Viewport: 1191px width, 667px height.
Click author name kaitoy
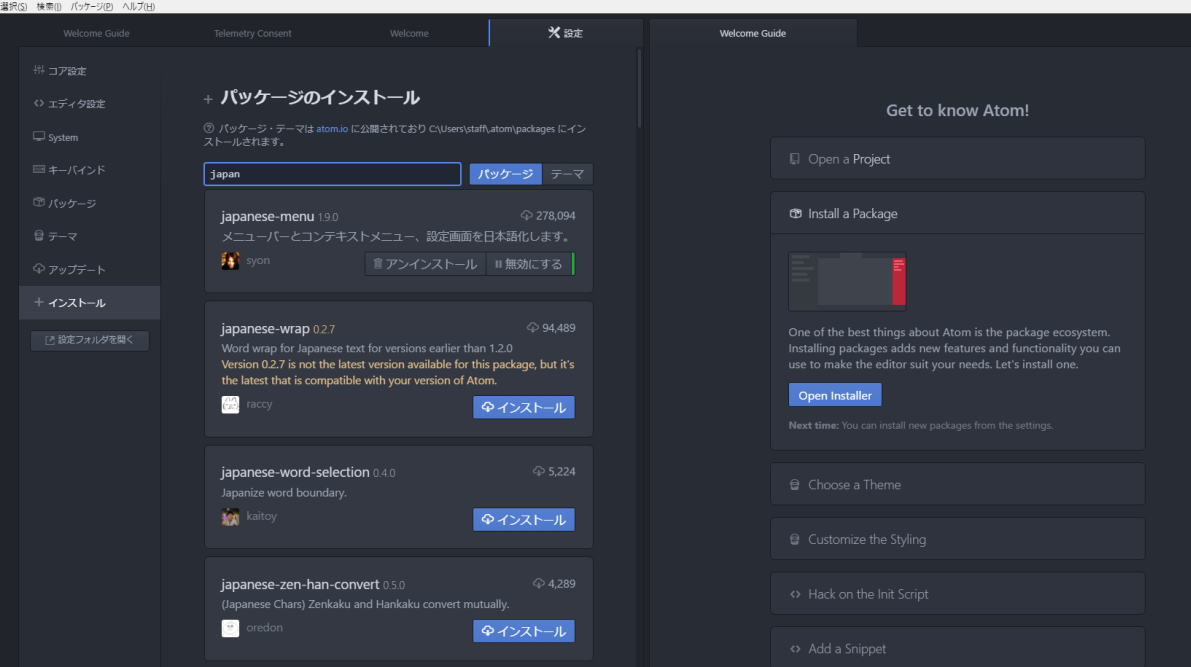point(261,516)
